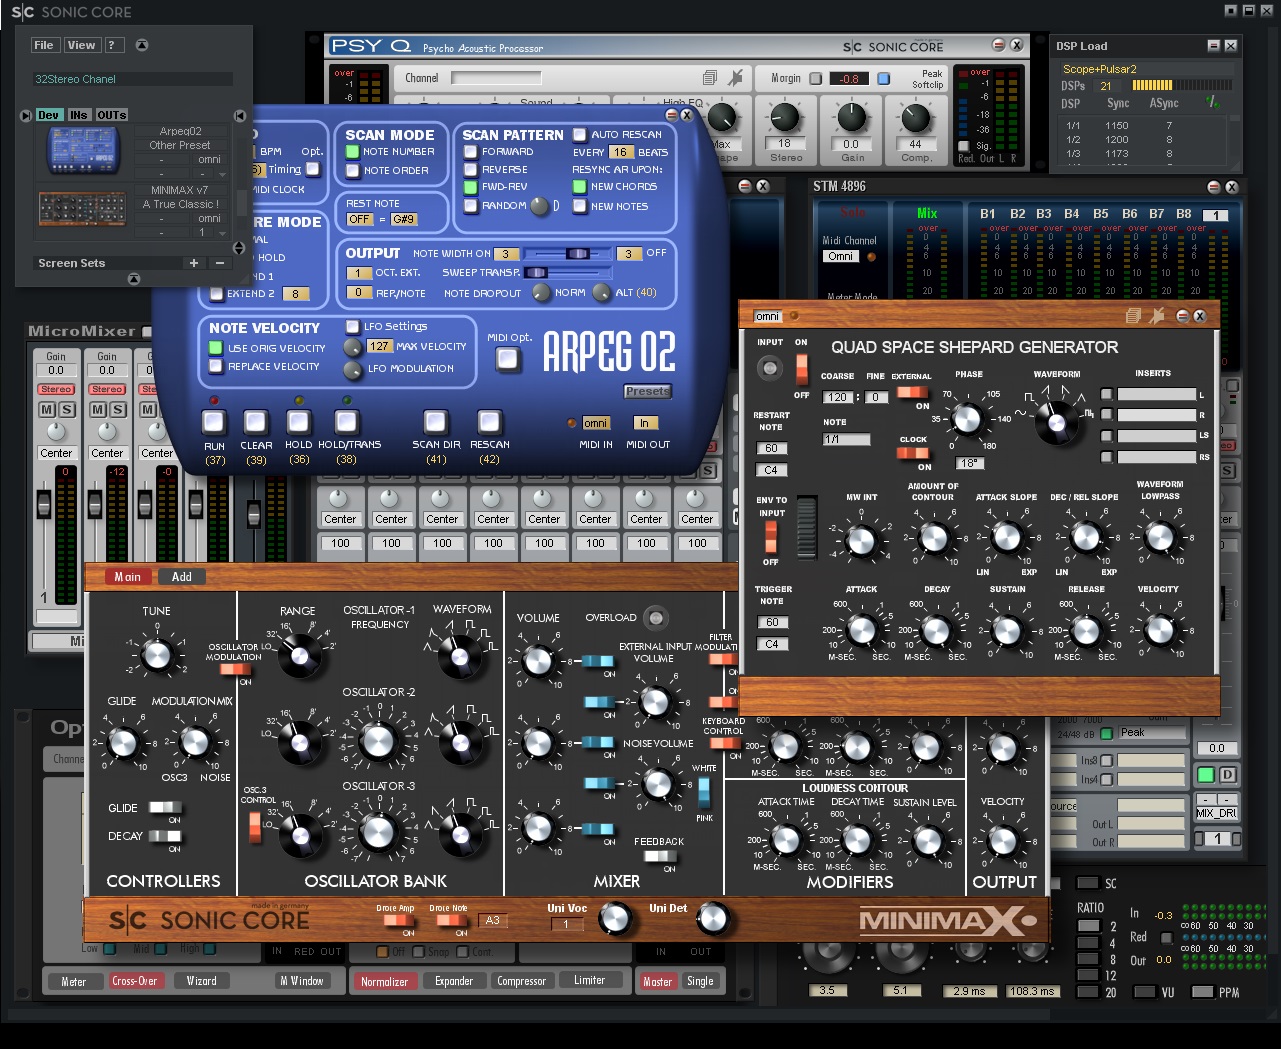Open the File menu
This screenshot has height=1049, width=1281.
click(x=44, y=45)
